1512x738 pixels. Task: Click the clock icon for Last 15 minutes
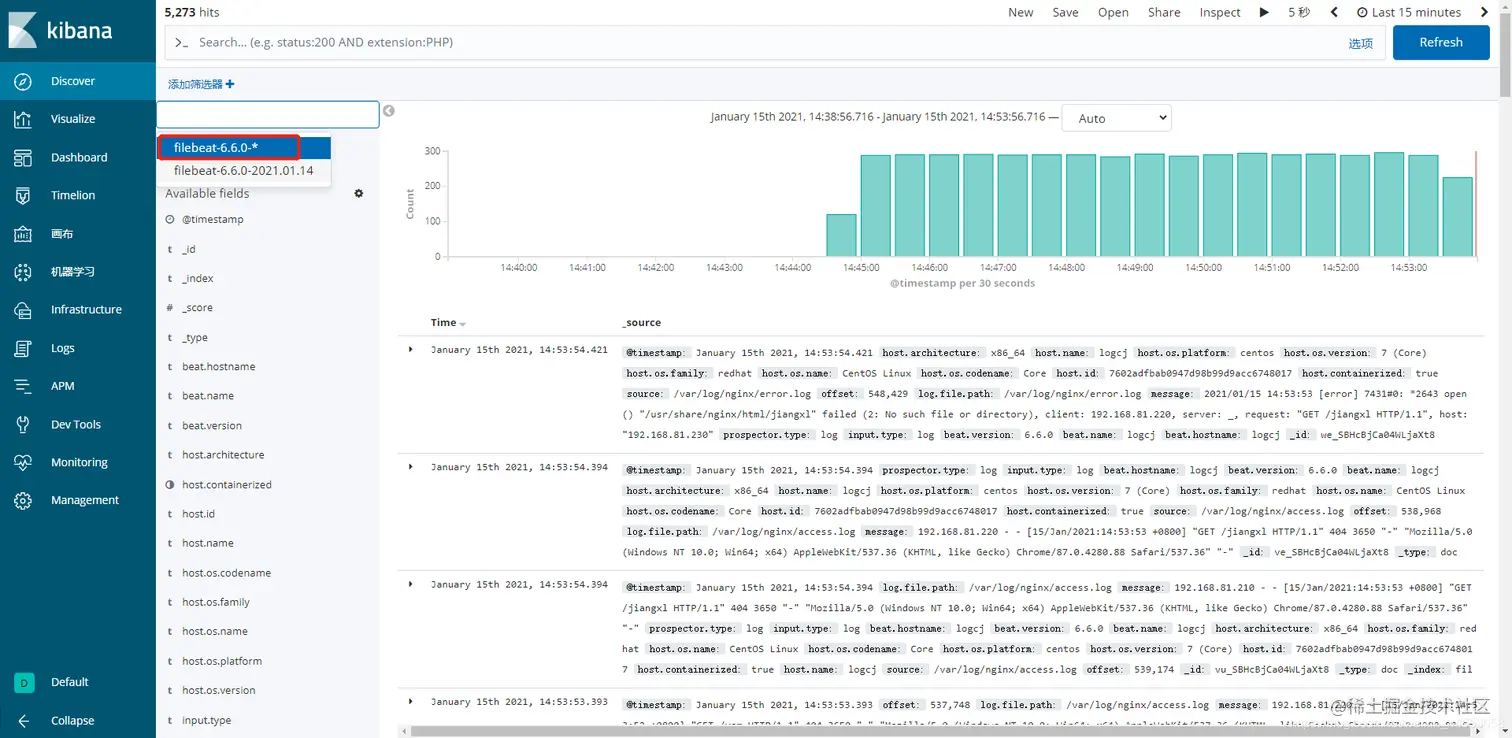1362,12
